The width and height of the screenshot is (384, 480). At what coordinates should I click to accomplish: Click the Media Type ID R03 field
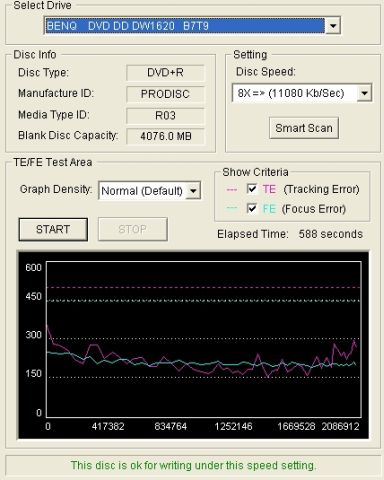(165, 116)
